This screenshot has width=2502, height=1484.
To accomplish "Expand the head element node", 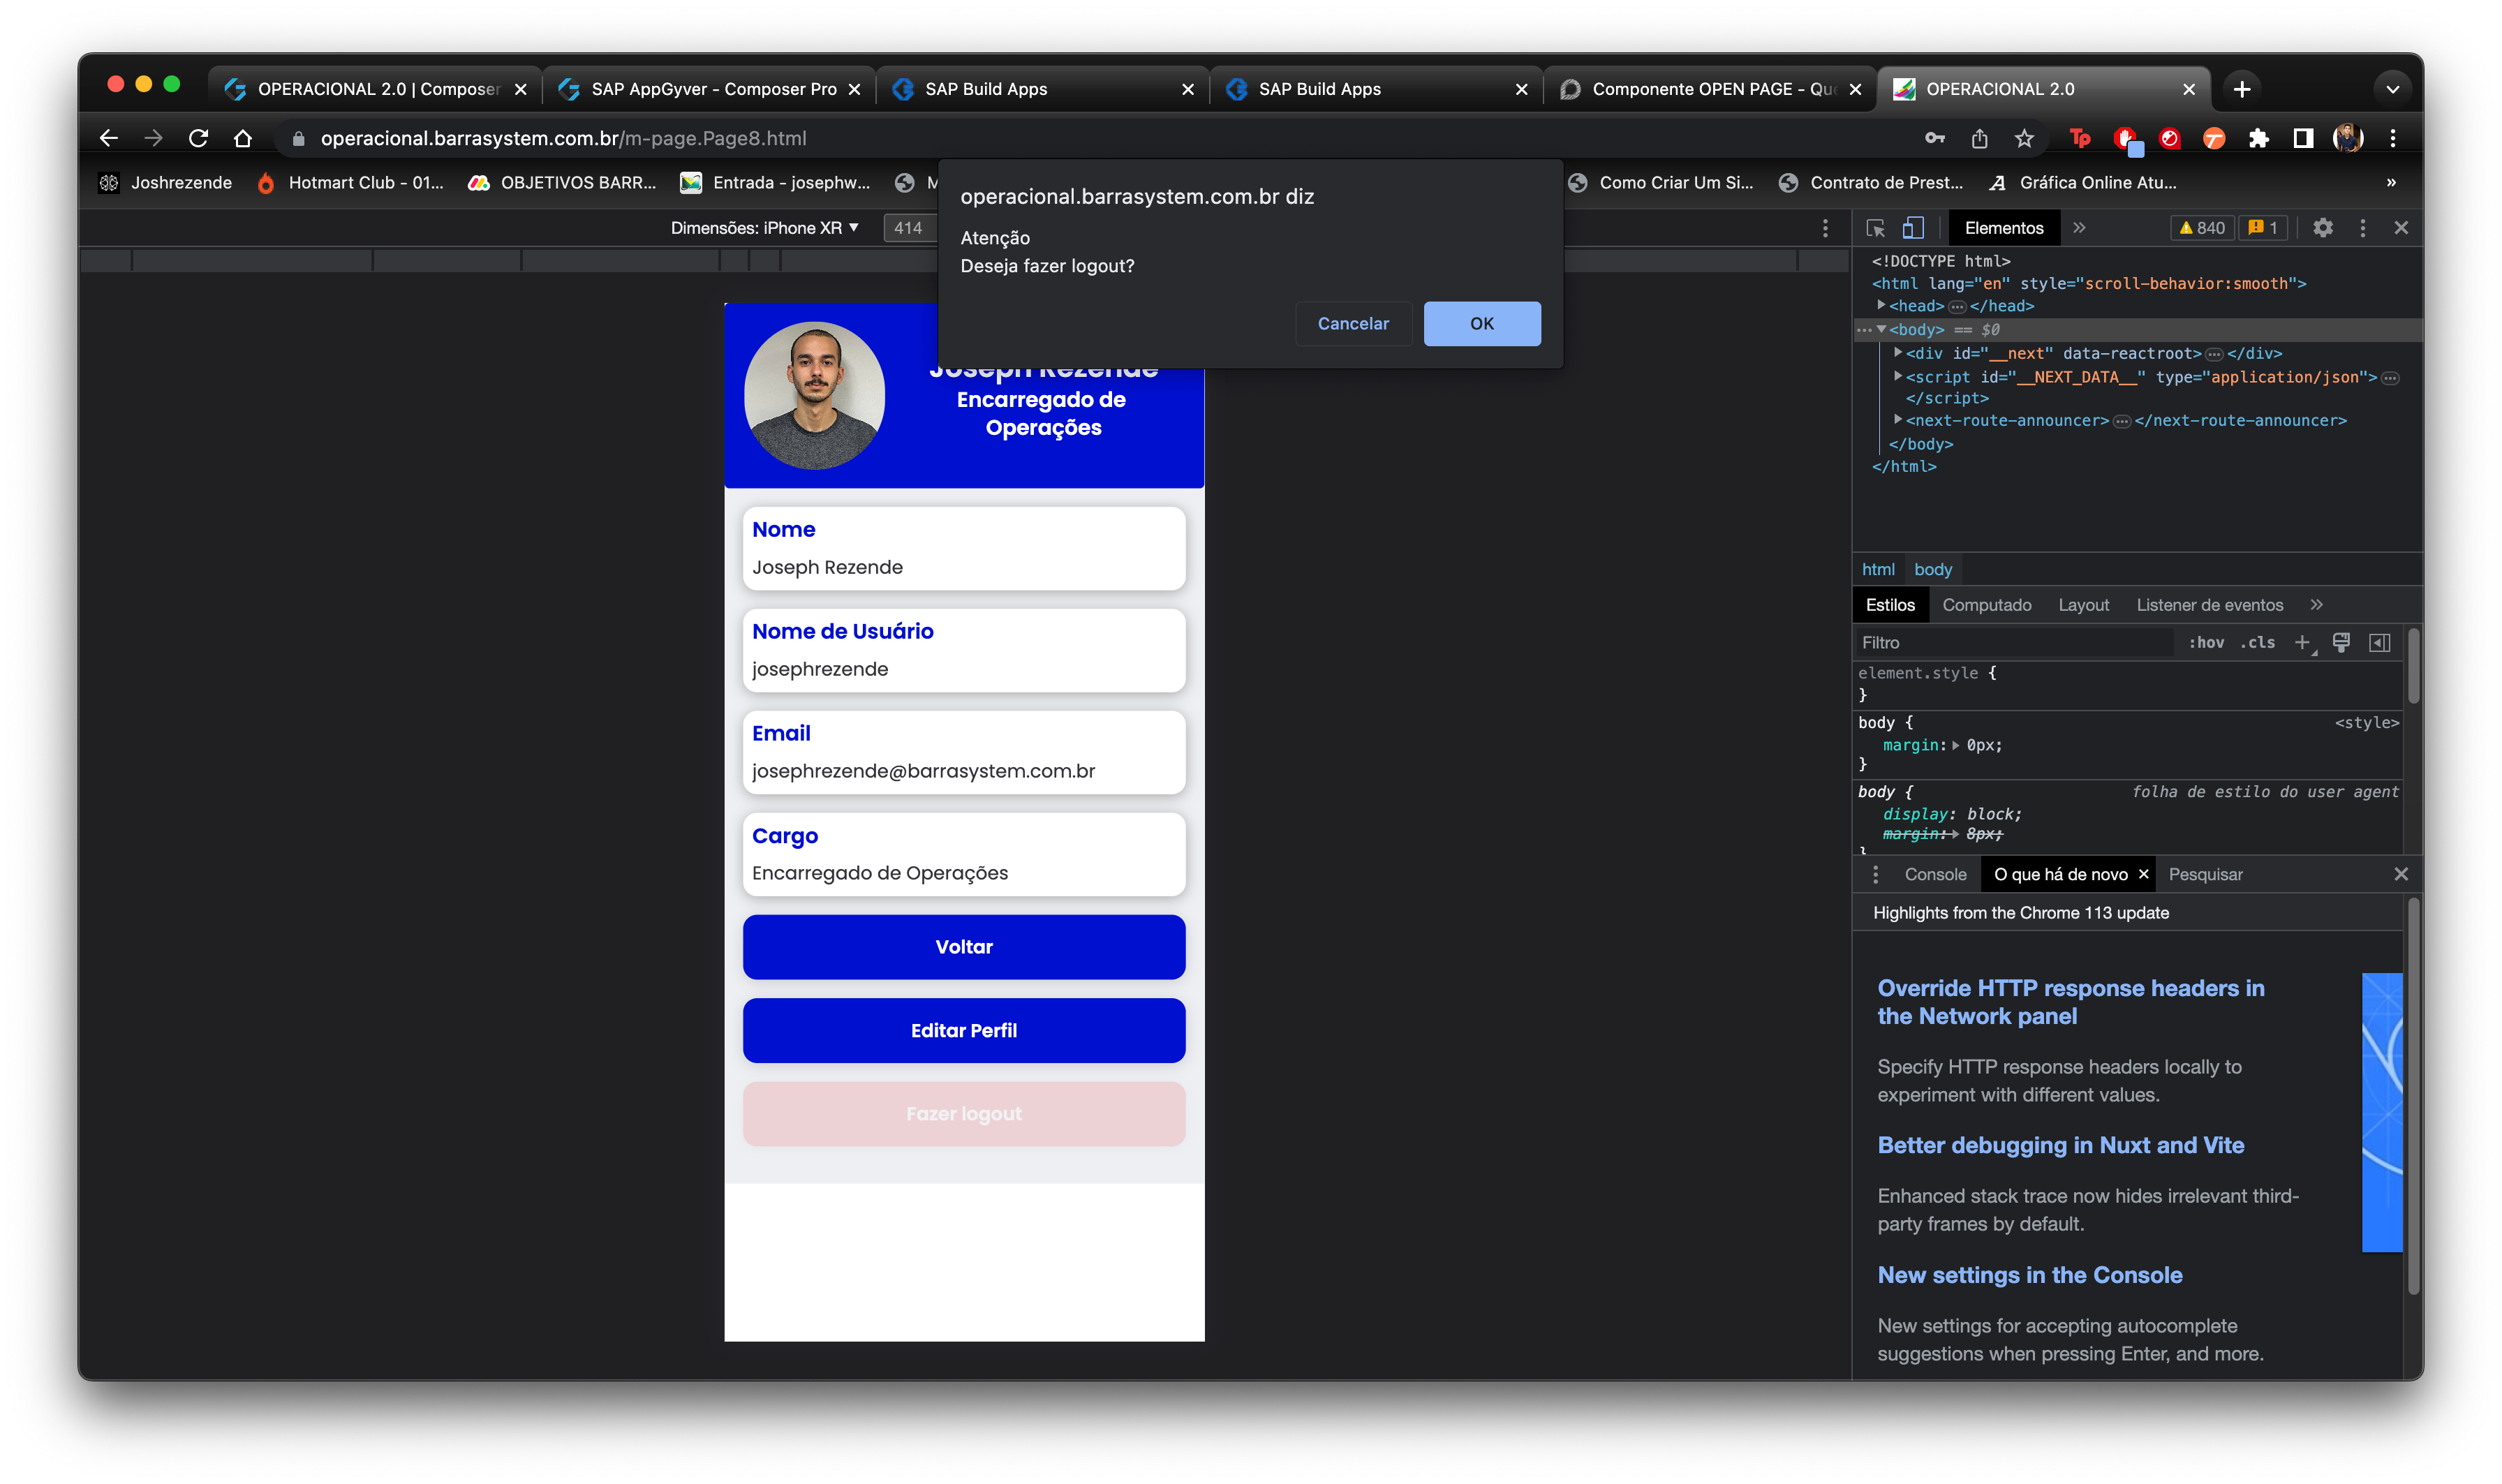I will click(x=1881, y=306).
